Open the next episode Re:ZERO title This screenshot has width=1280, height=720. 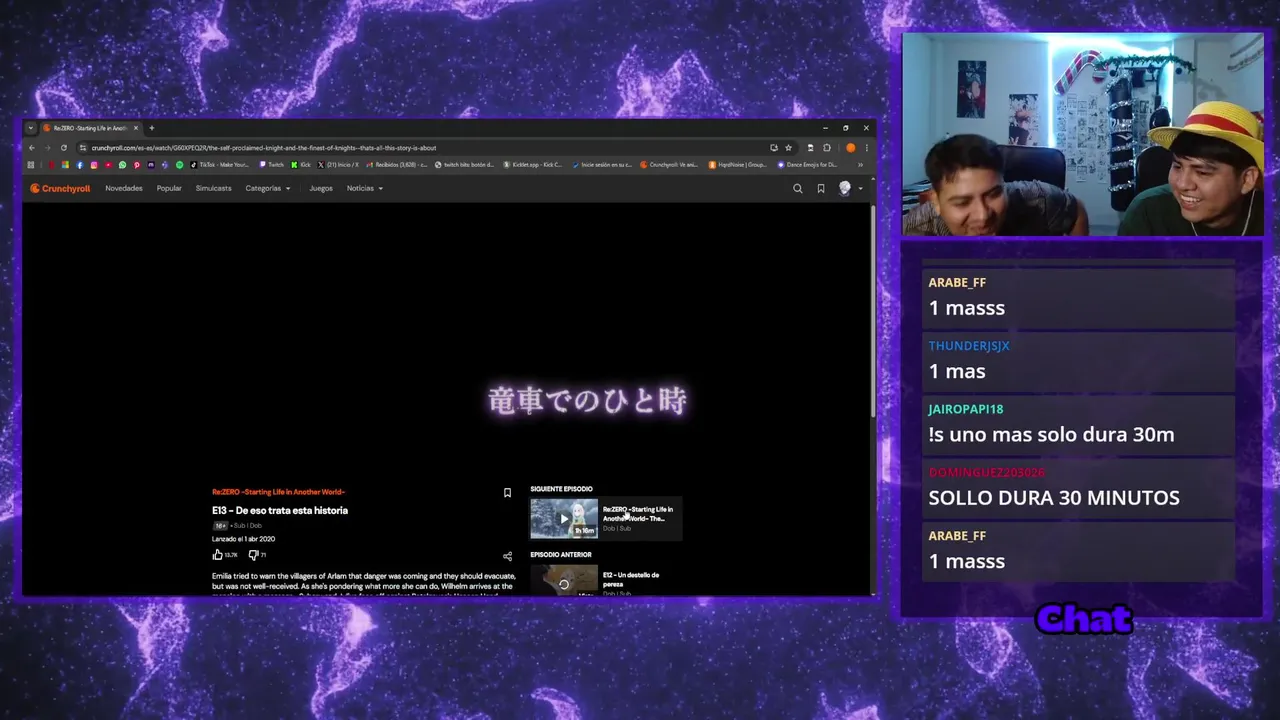[x=638, y=513]
